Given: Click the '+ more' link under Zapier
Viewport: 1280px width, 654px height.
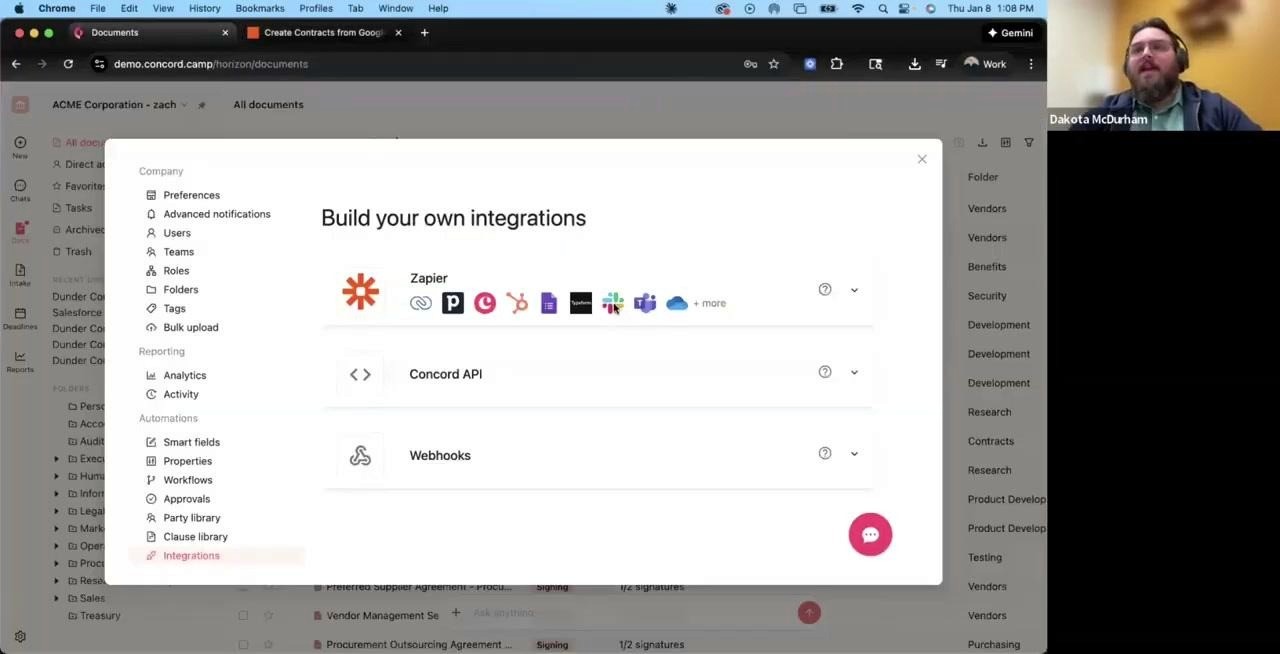Looking at the screenshot, I should pyautogui.click(x=710, y=303).
